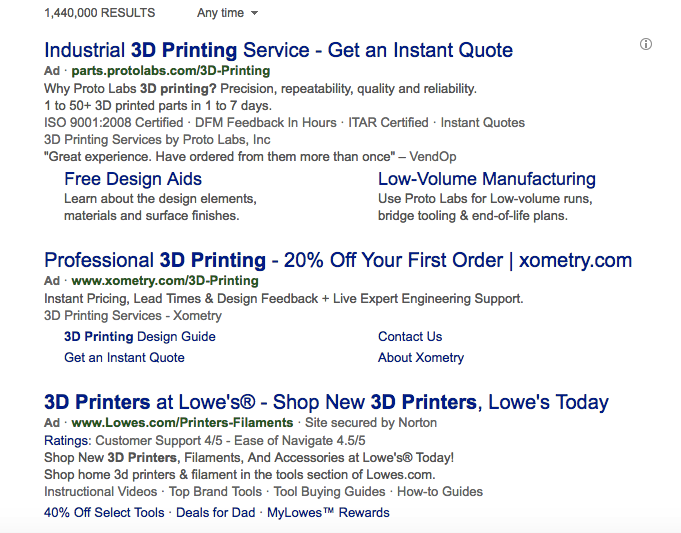
Task: Open About Xometry link
Action: pos(421,358)
